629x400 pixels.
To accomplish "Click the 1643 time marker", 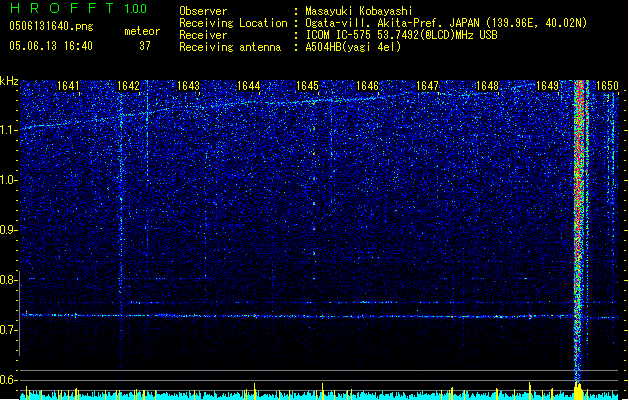I will 188,86.
